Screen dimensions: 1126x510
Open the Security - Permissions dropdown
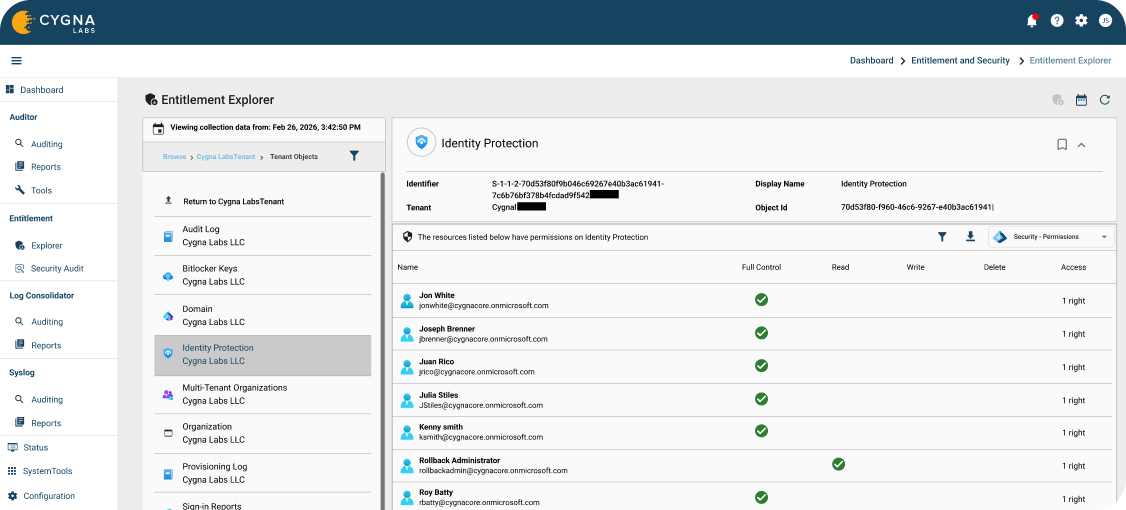tap(1051, 236)
